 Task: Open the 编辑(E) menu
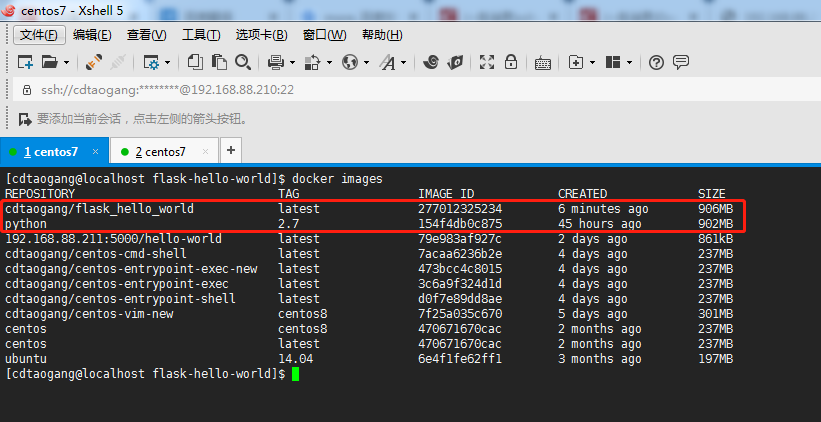[92, 35]
